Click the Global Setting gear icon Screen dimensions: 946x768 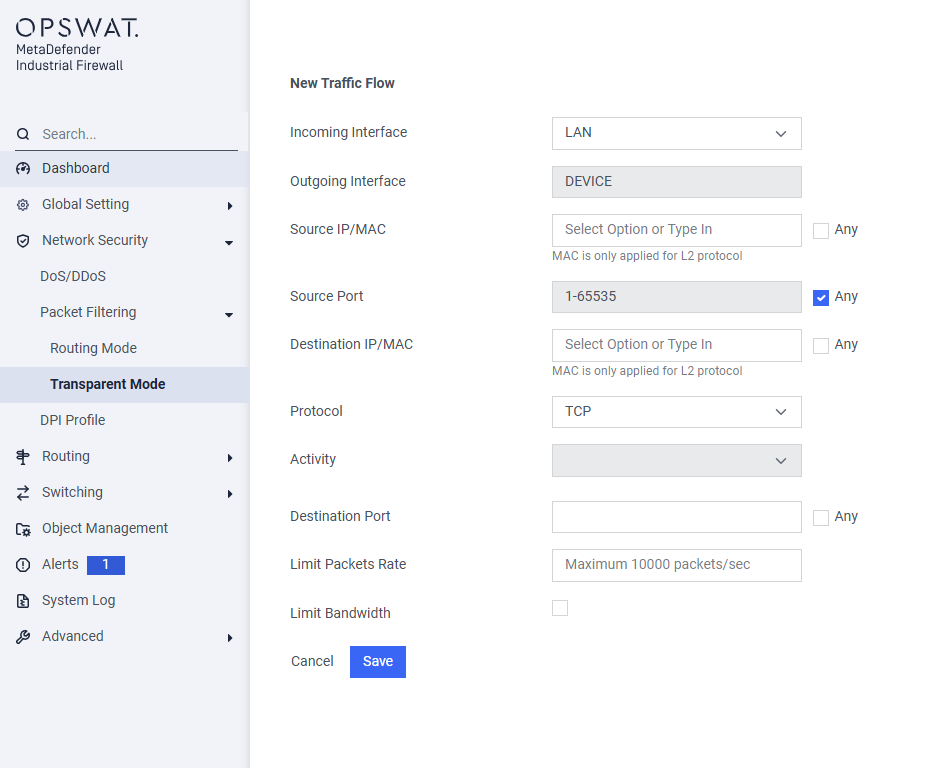(x=23, y=205)
